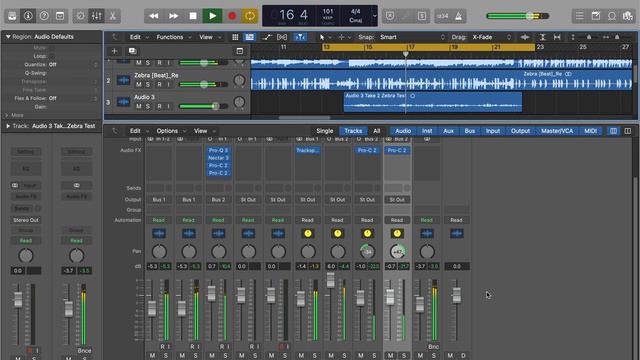Click the Fast Forward transport button
Screen dimensions: 640x360
[173, 16]
